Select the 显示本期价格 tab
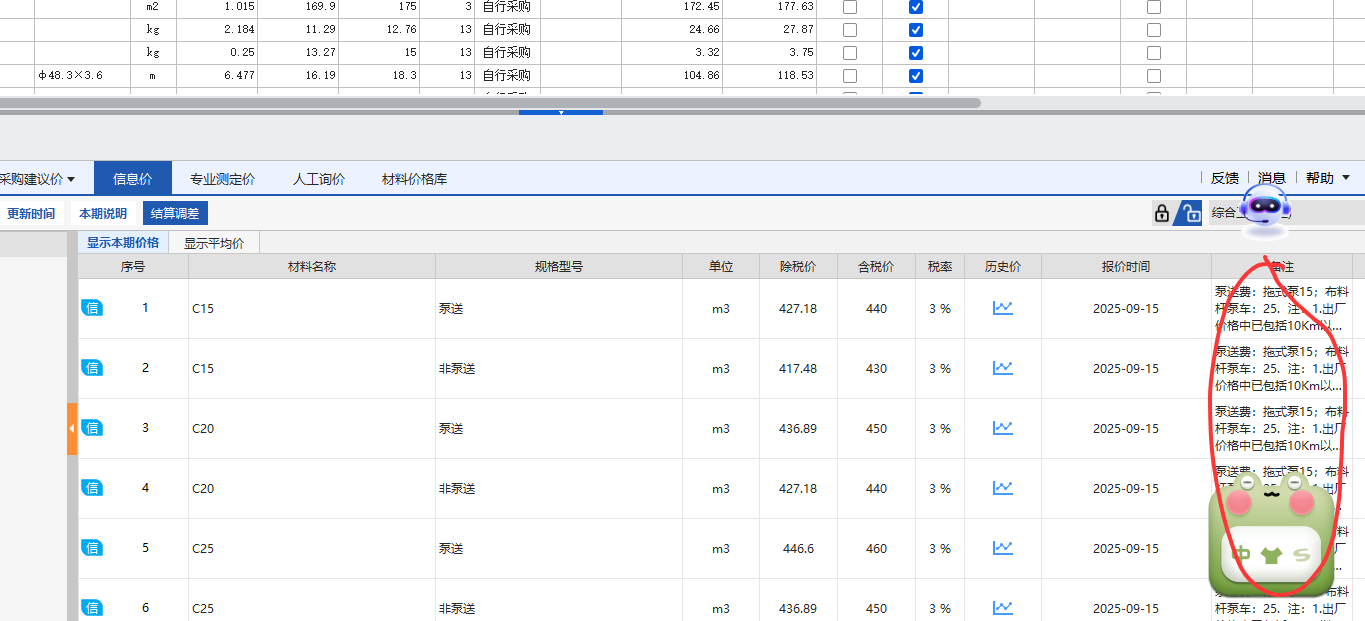This screenshot has height=621, width=1365. (x=123, y=242)
